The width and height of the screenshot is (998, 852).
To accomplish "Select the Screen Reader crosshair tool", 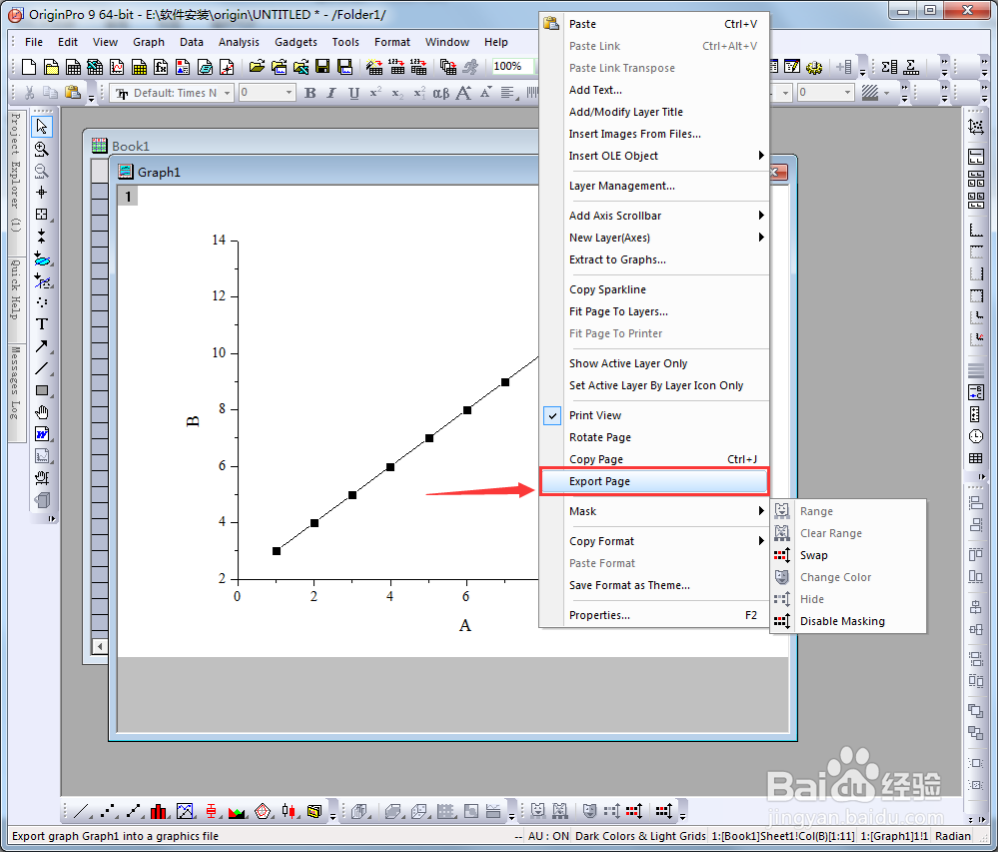I will (x=42, y=192).
